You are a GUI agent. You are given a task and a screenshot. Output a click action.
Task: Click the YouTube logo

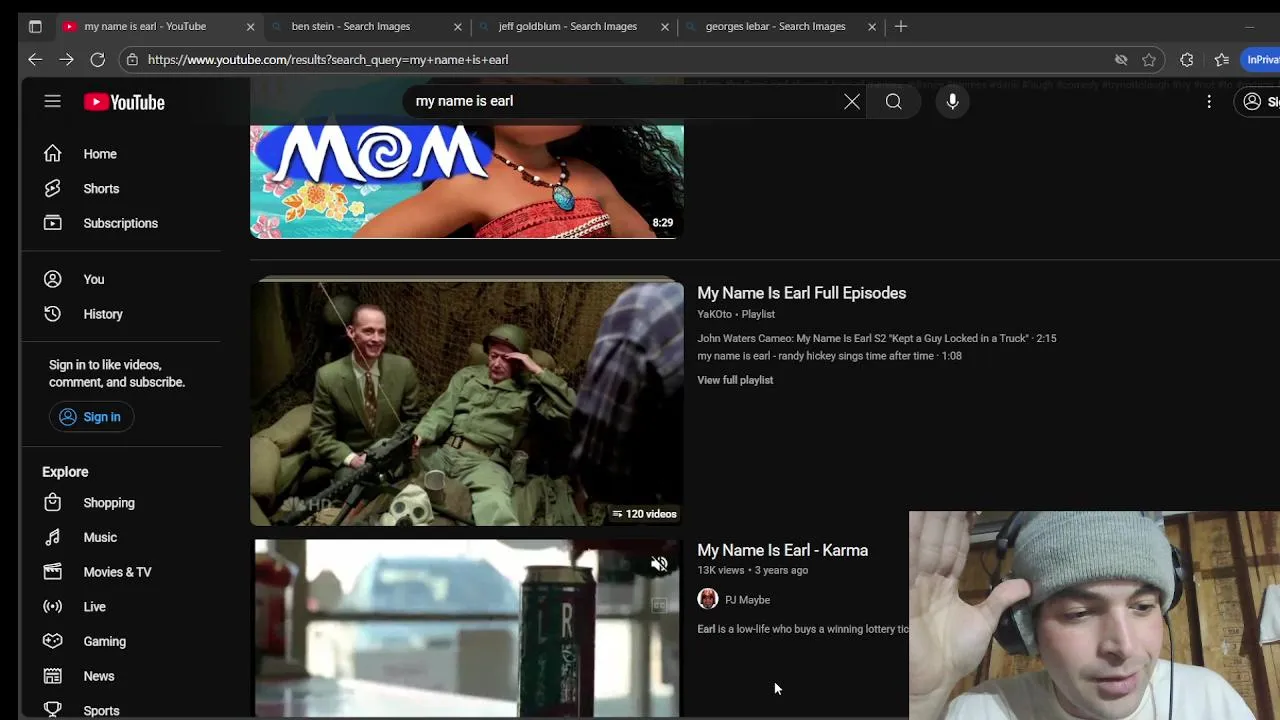pos(124,102)
